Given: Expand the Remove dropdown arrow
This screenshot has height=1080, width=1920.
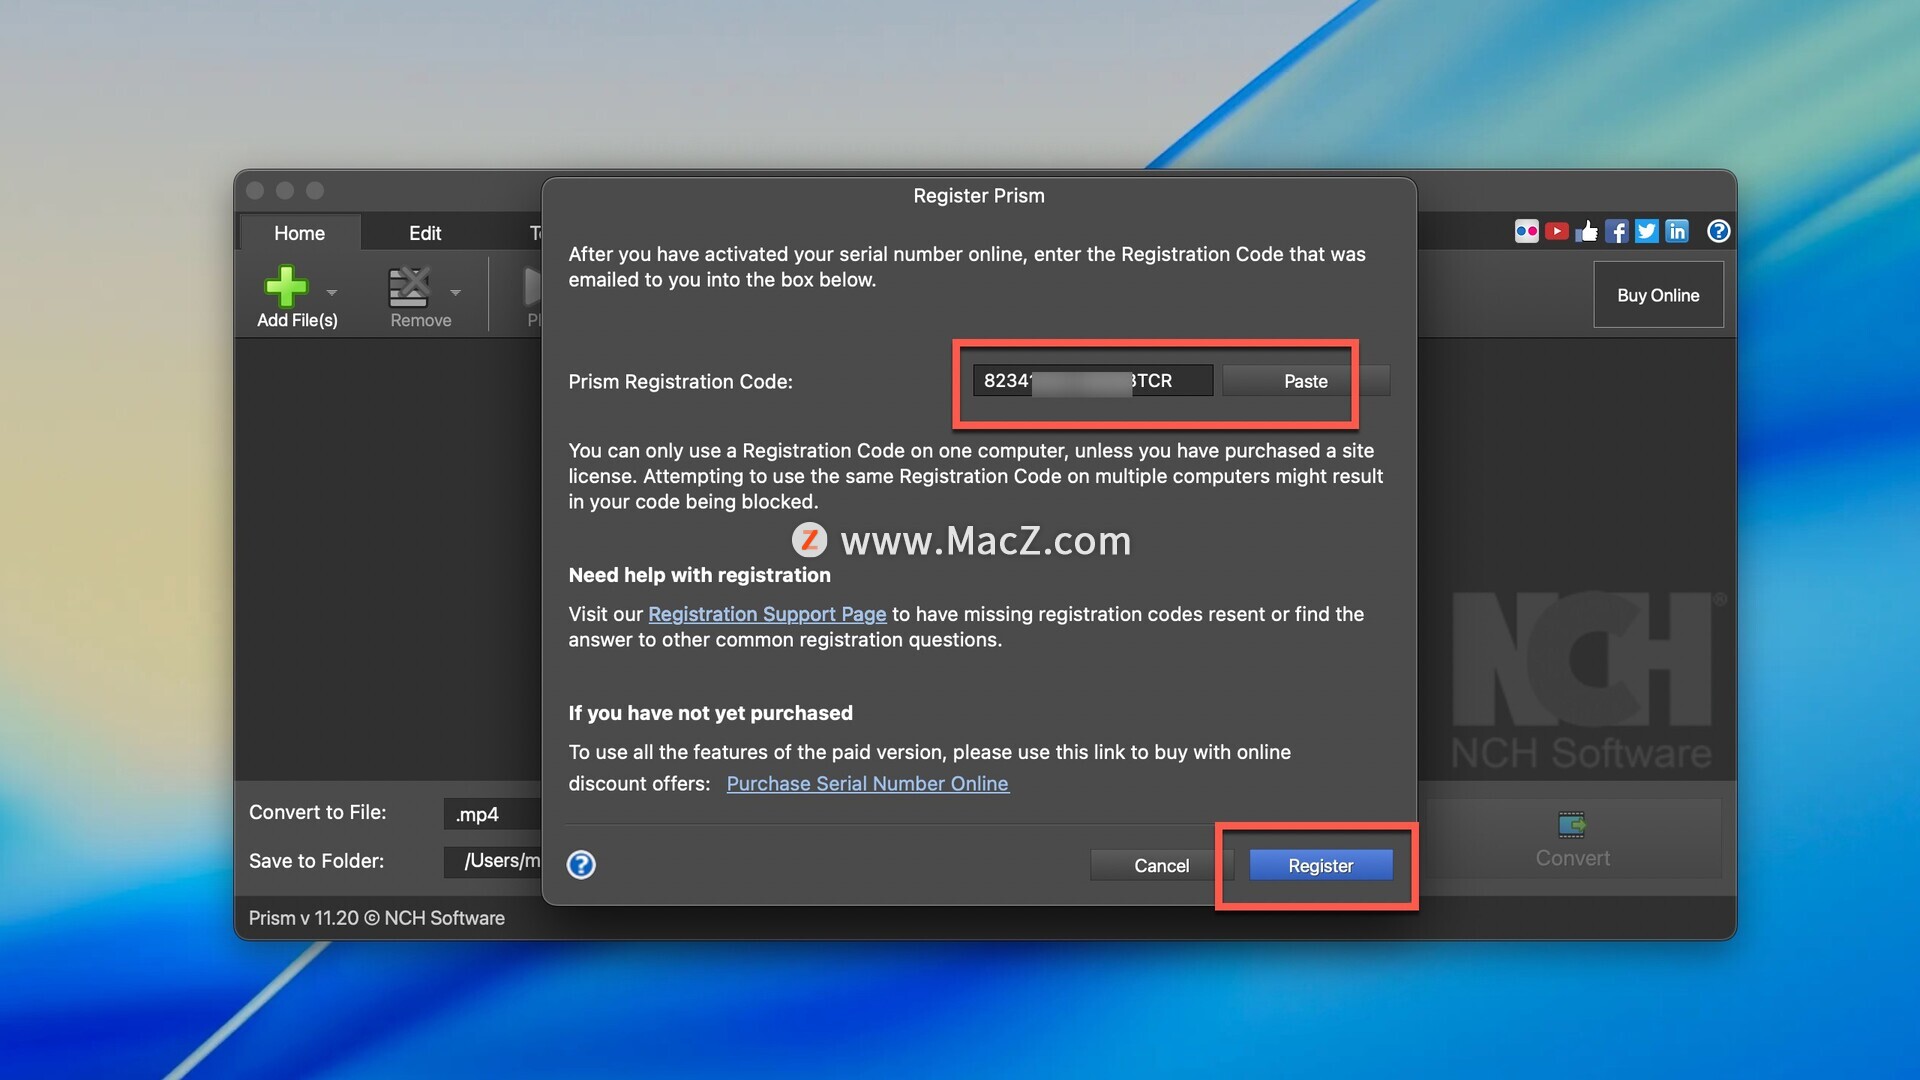Looking at the screenshot, I should [456, 293].
